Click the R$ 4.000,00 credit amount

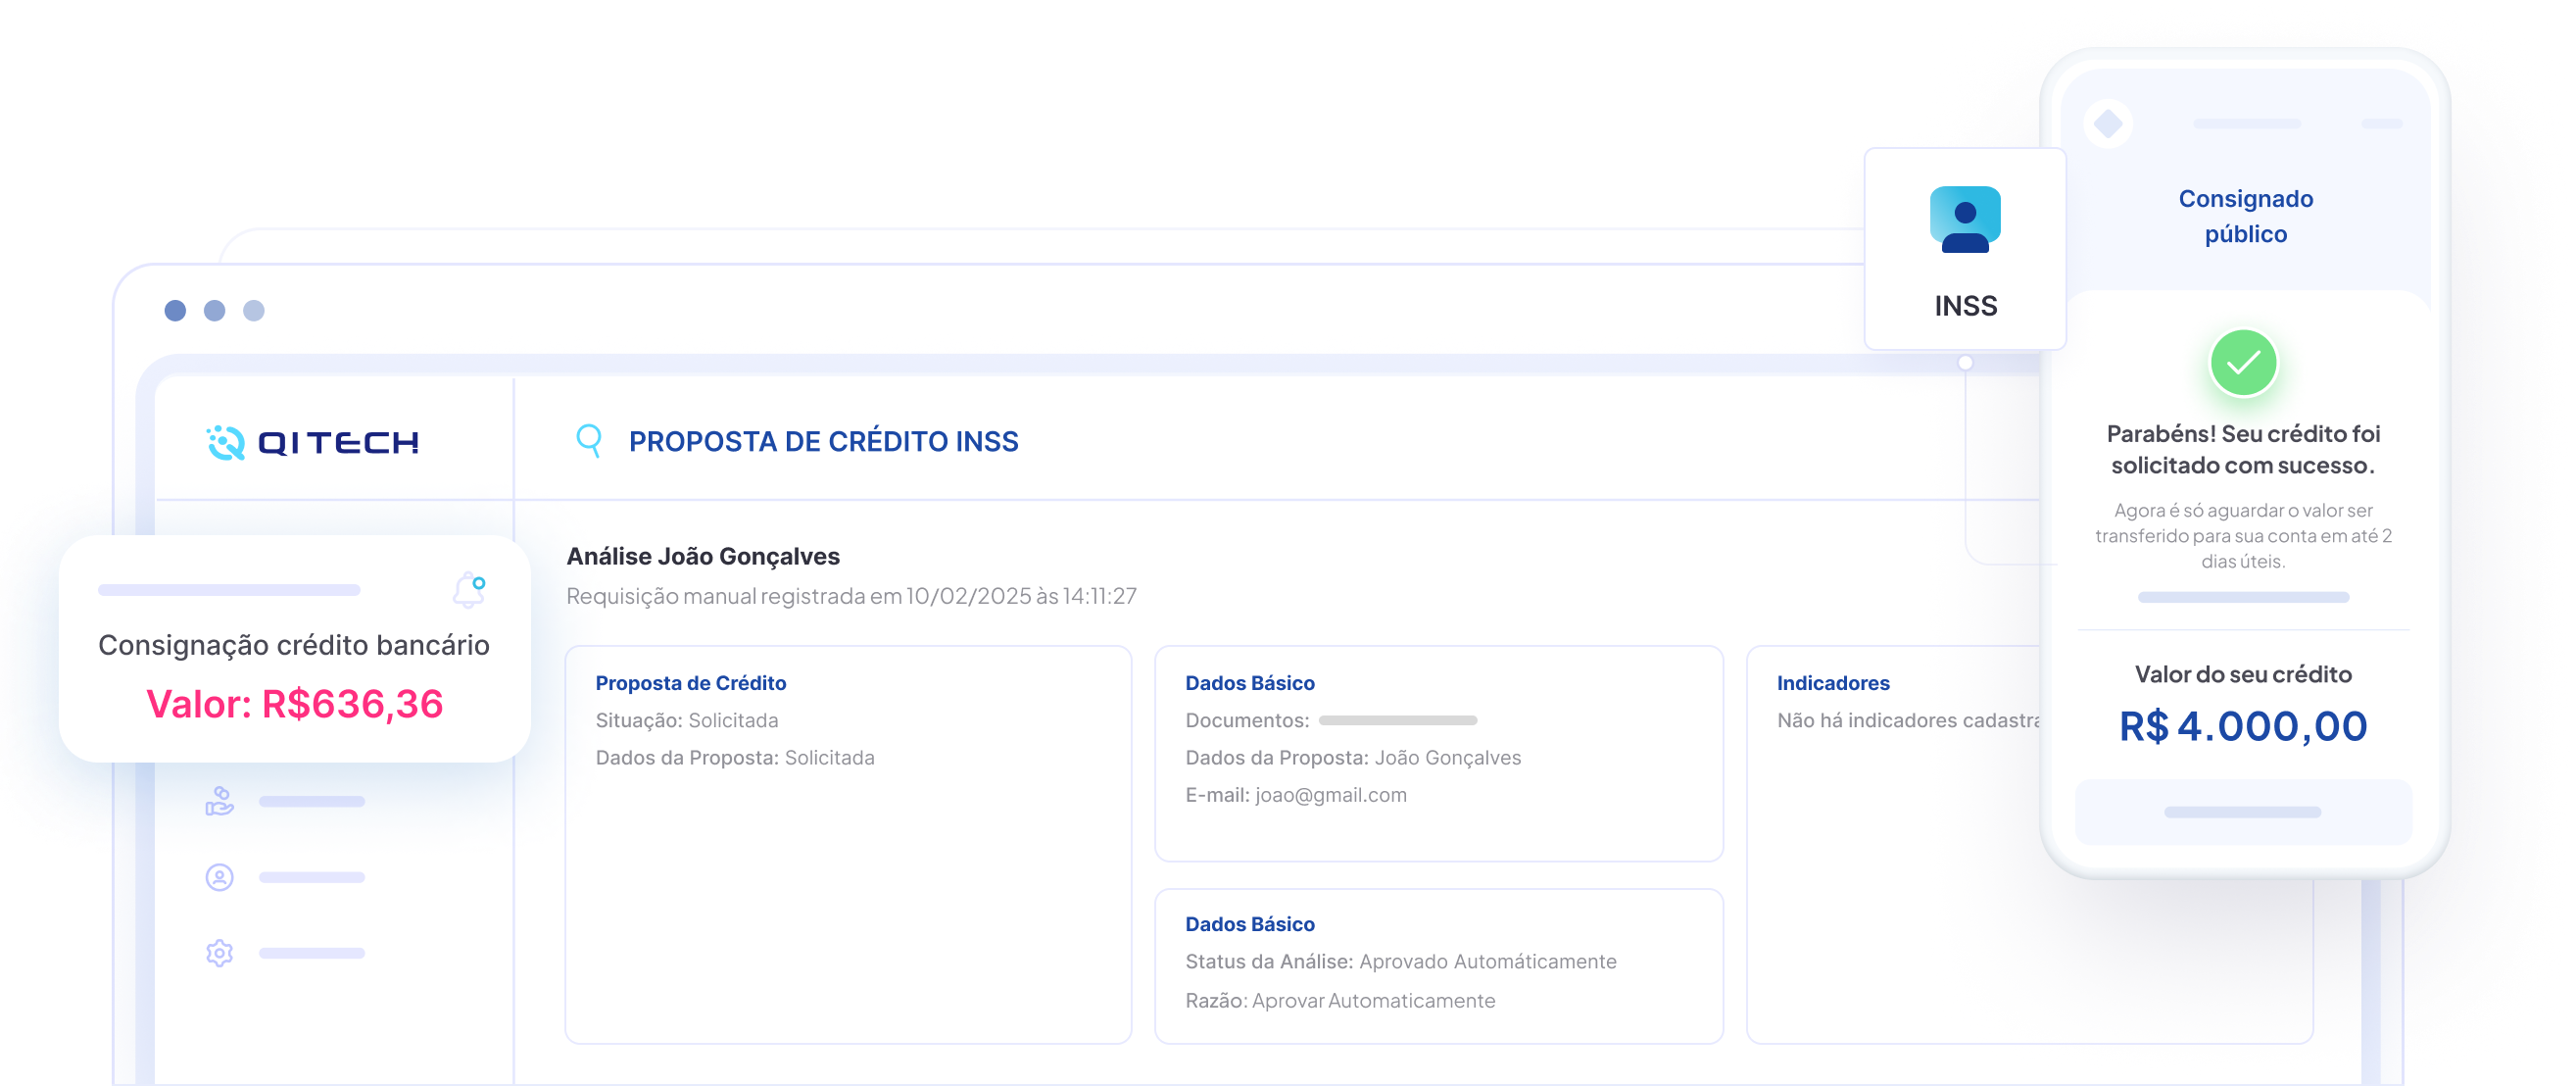click(x=2242, y=726)
